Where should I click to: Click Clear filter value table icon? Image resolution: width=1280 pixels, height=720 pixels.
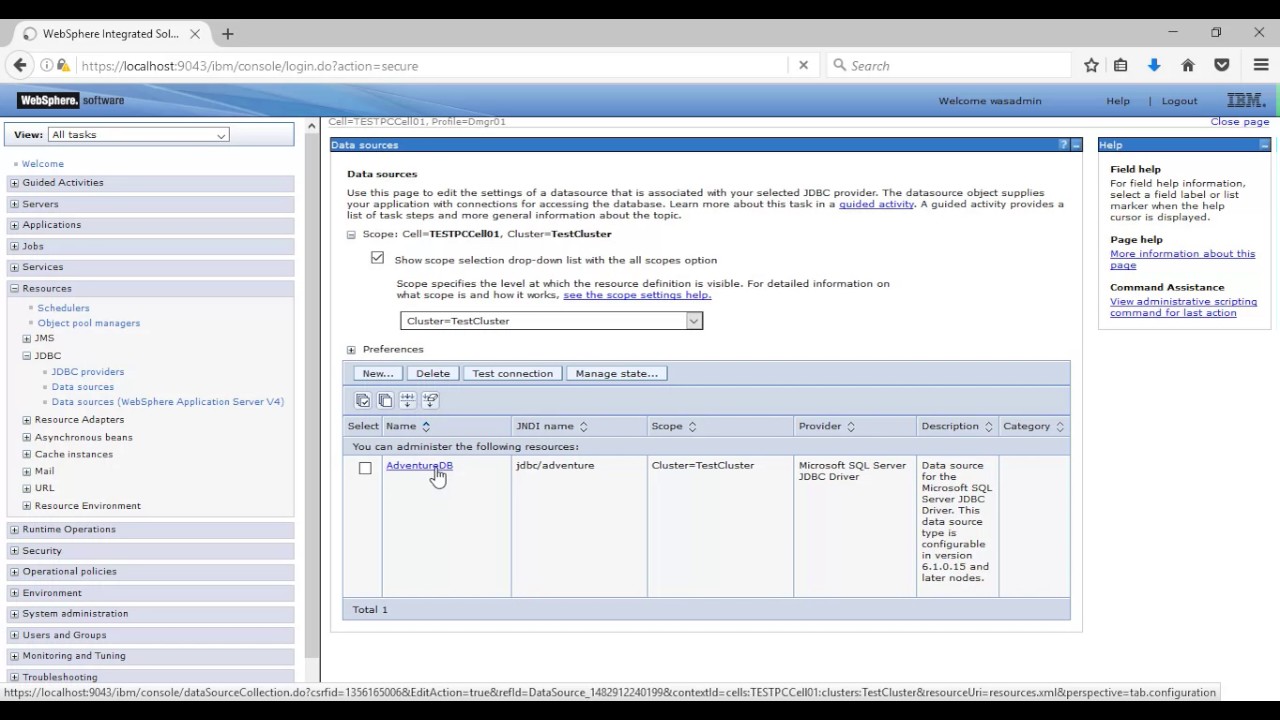(430, 400)
